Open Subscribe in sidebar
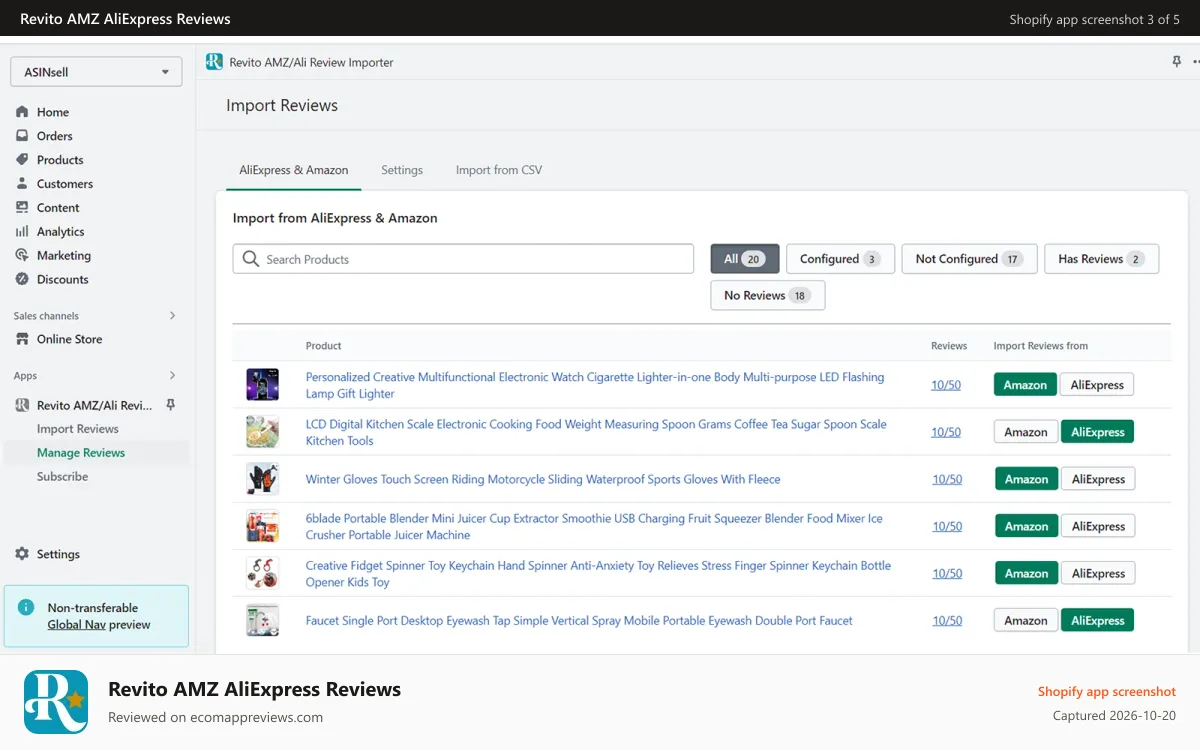The height and width of the screenshot is (750, 1200). [x=63, y=477]
